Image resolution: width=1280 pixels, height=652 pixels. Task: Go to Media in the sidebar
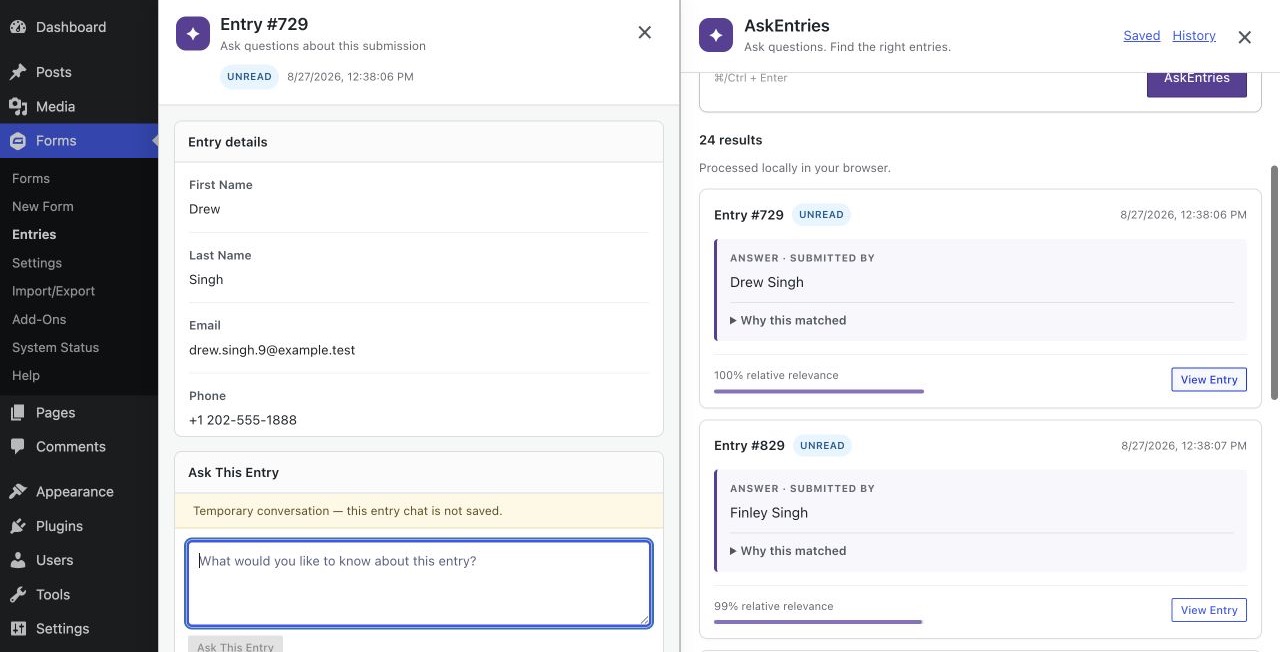79,106
